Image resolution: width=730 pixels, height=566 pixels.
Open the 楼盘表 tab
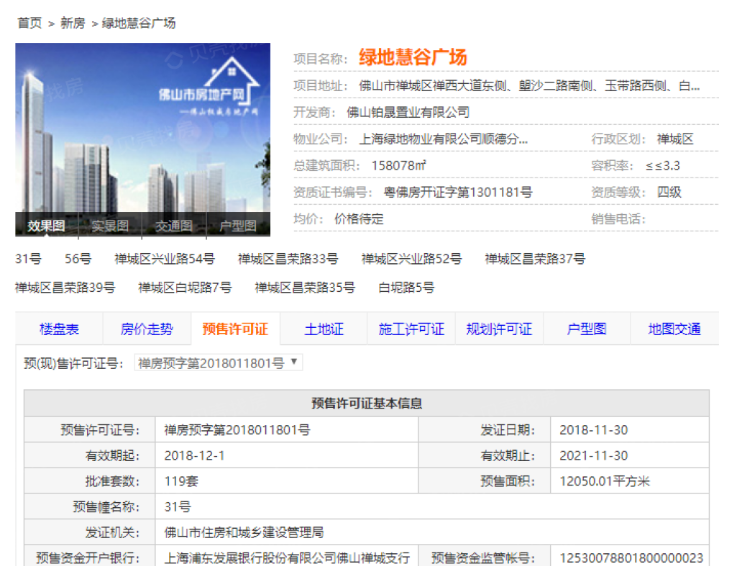(59, 329)
